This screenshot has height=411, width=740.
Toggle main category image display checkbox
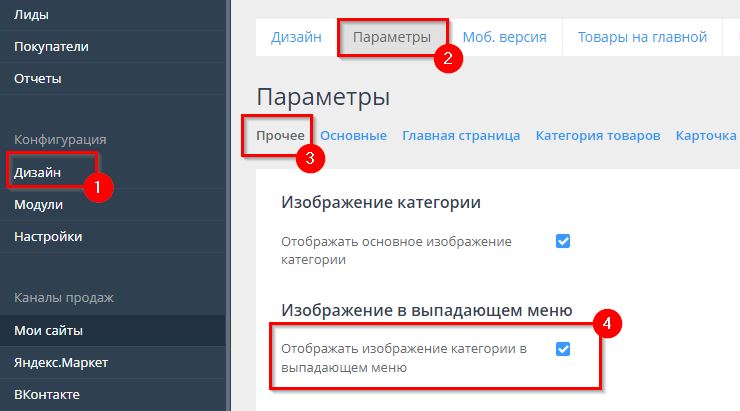[x=563, y=241]
